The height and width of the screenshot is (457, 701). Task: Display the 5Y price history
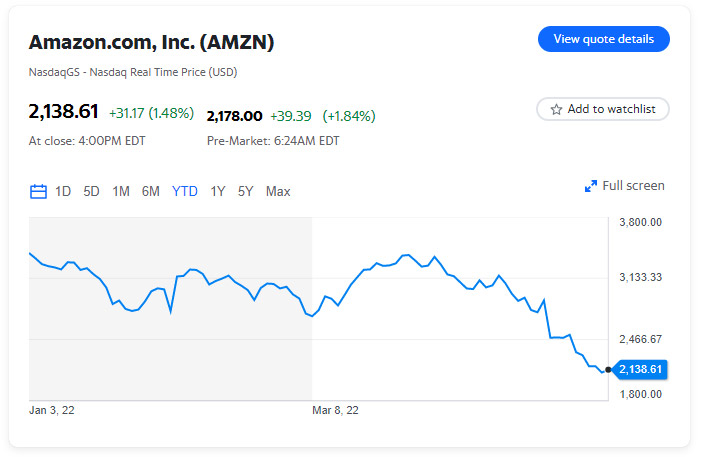[245, 191]
